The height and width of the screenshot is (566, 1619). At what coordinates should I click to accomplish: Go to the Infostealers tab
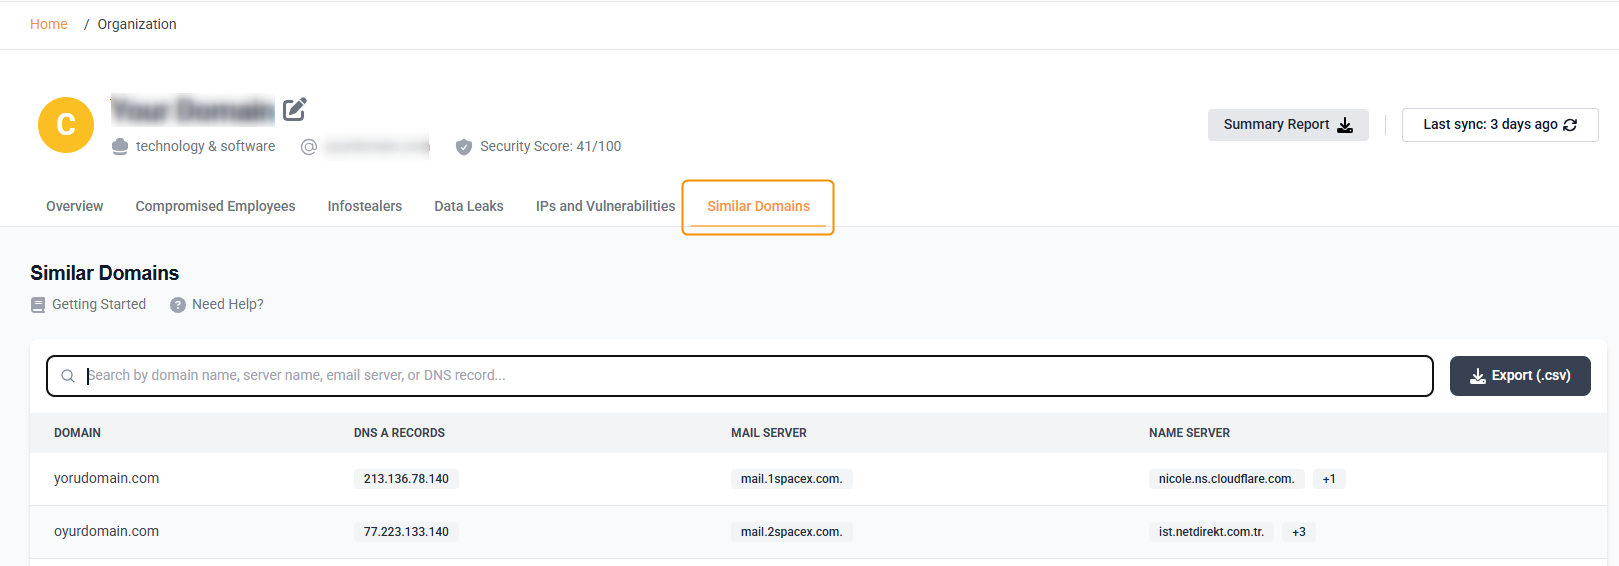pyautogui.click(x=365, y=206)
